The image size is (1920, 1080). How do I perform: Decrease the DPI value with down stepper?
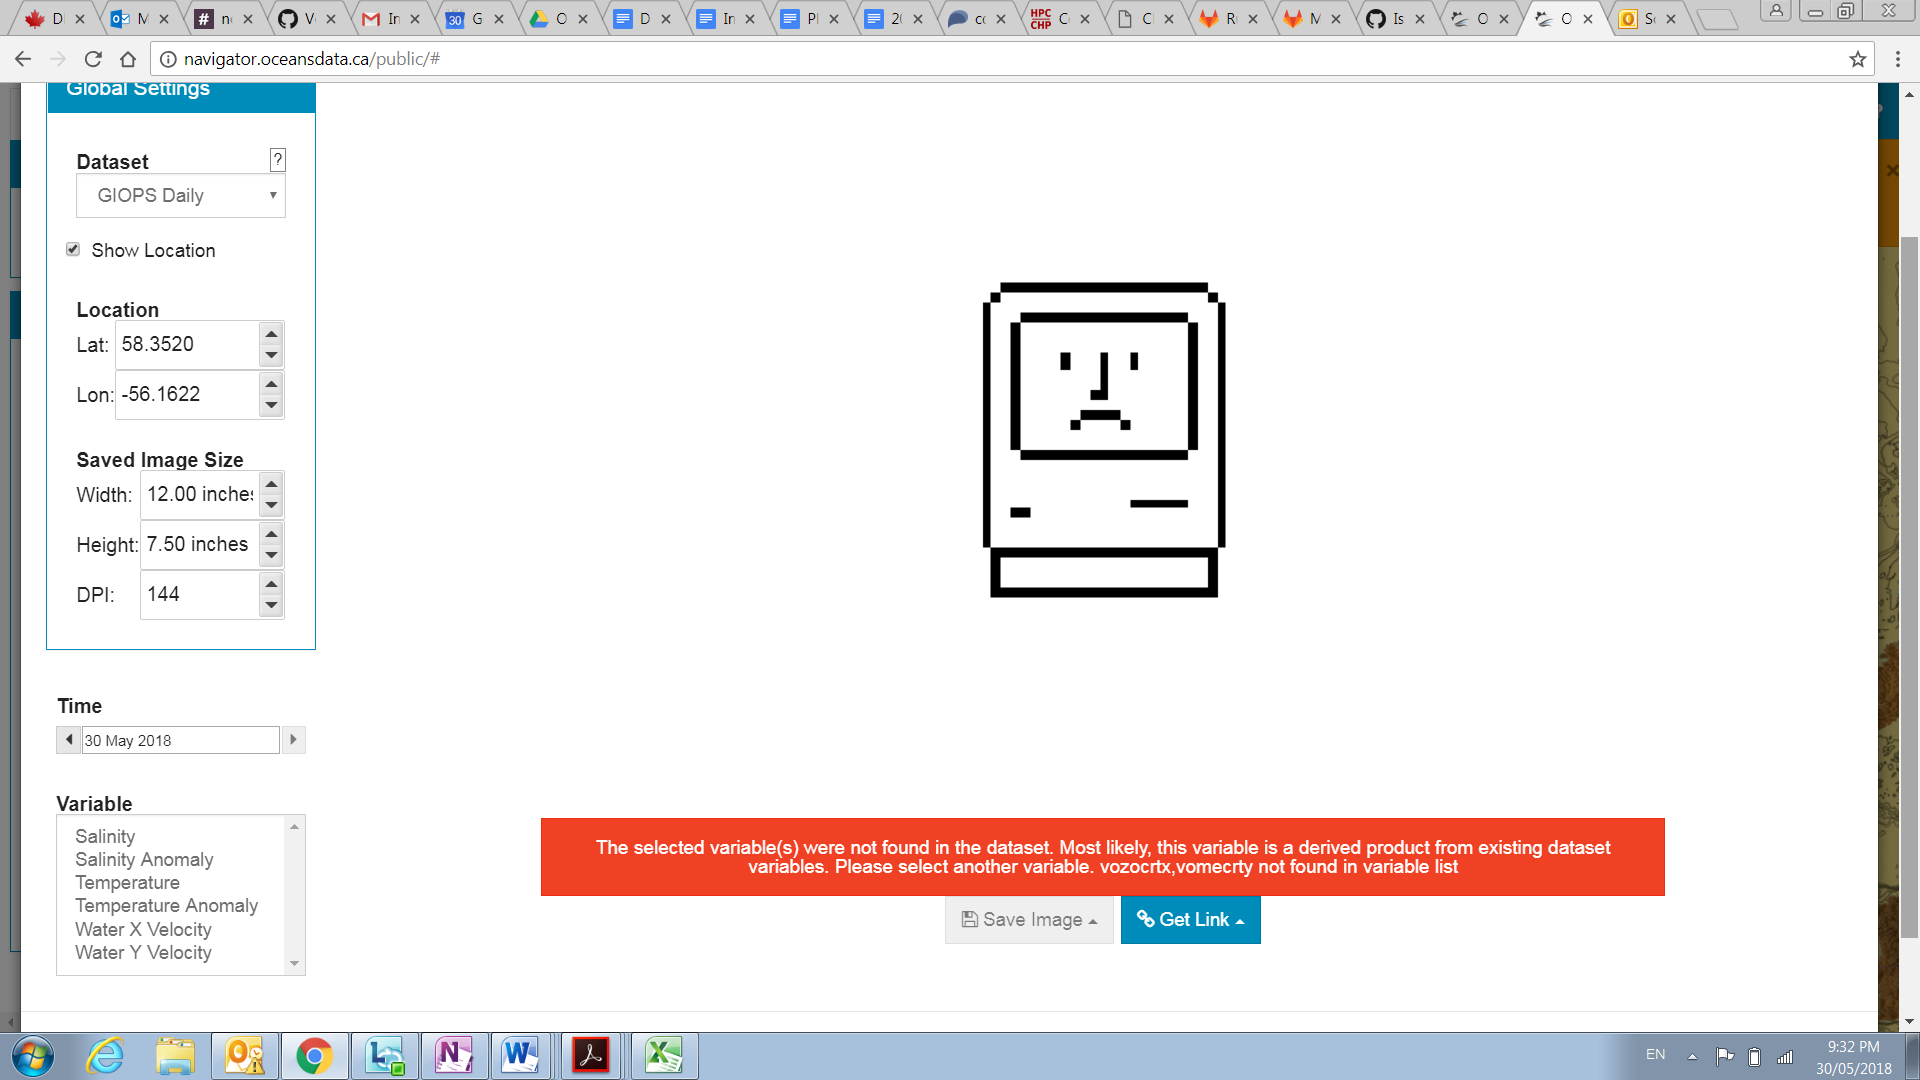point(271,606)
